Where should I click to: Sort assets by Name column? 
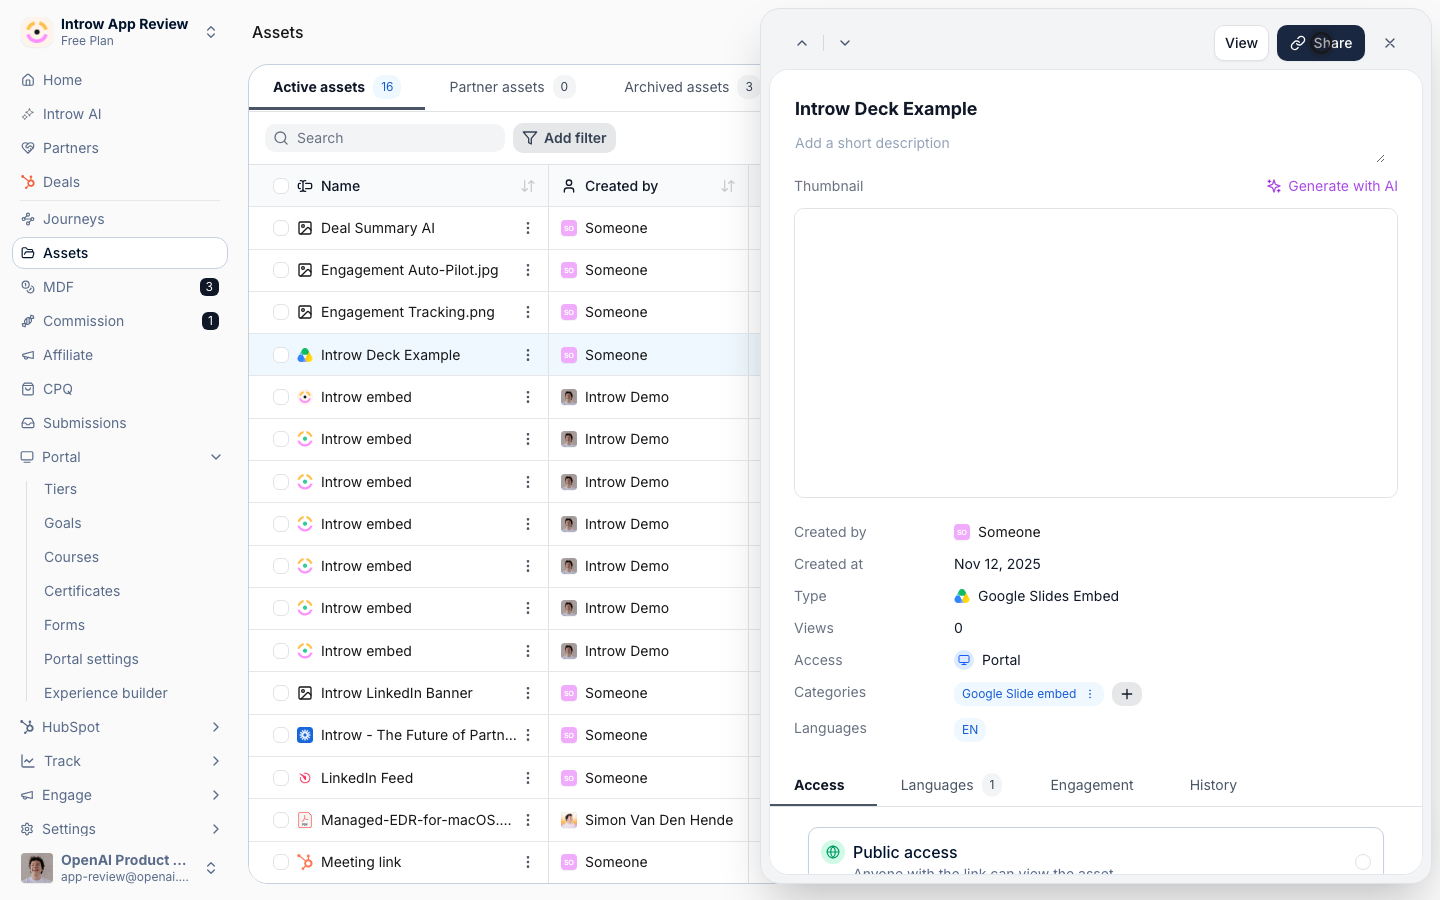point(528,186)
